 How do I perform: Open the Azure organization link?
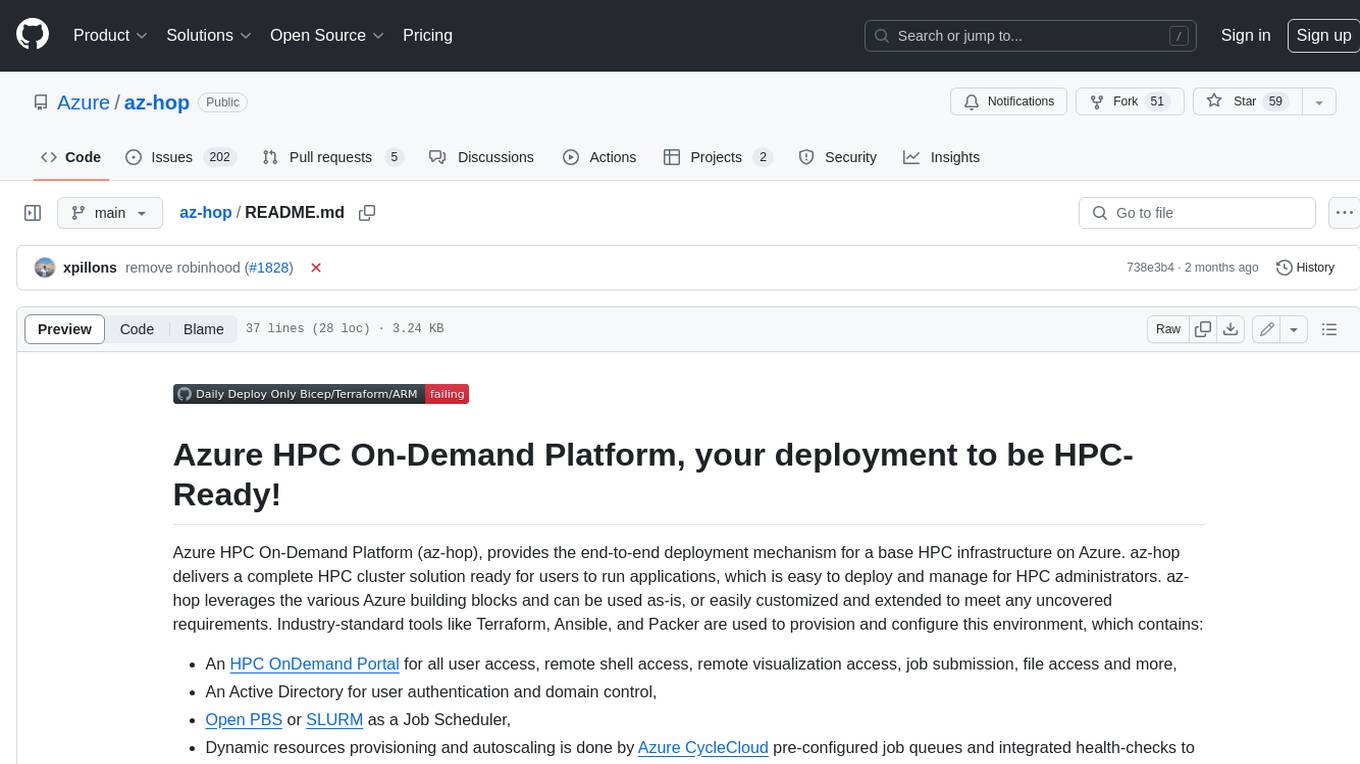point(83,102)
